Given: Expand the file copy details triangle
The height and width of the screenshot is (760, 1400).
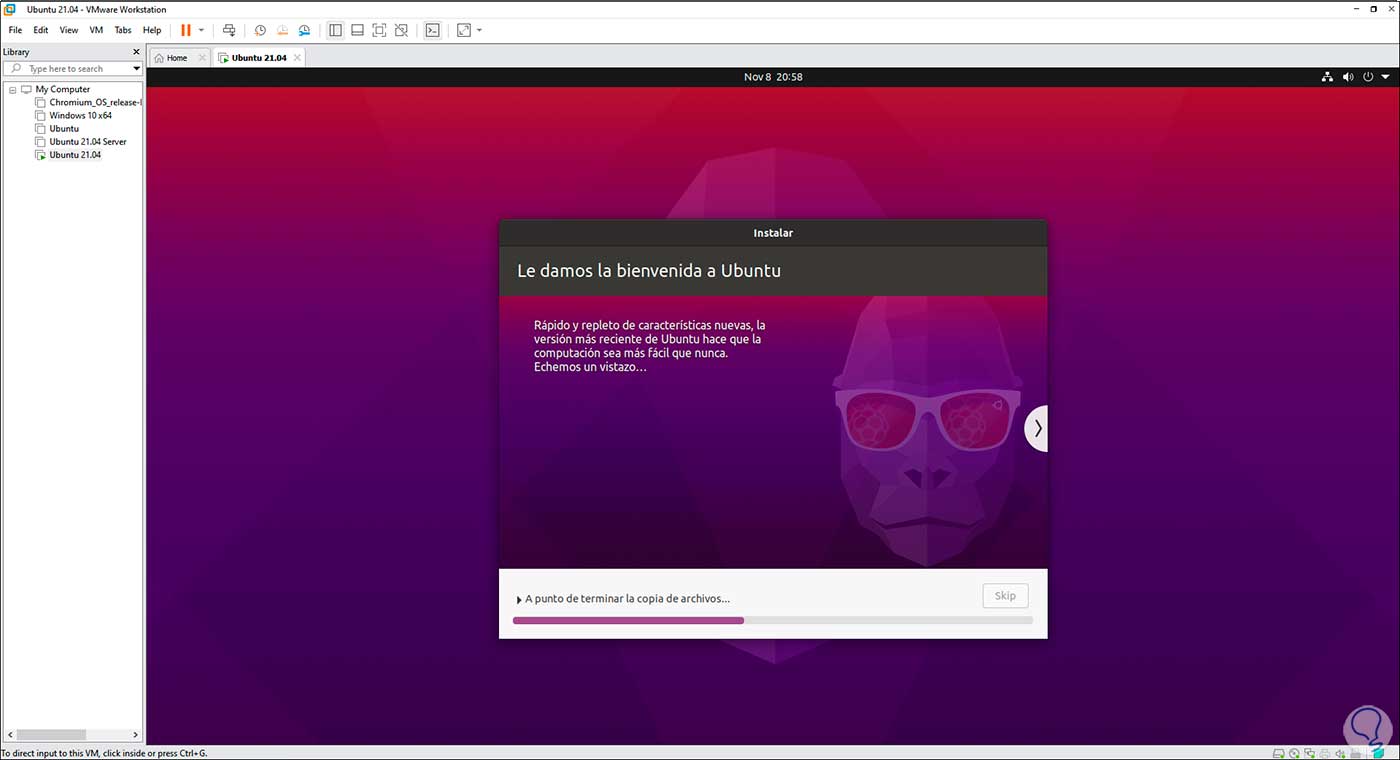Looking at the screenshot, I should [519, 599].
